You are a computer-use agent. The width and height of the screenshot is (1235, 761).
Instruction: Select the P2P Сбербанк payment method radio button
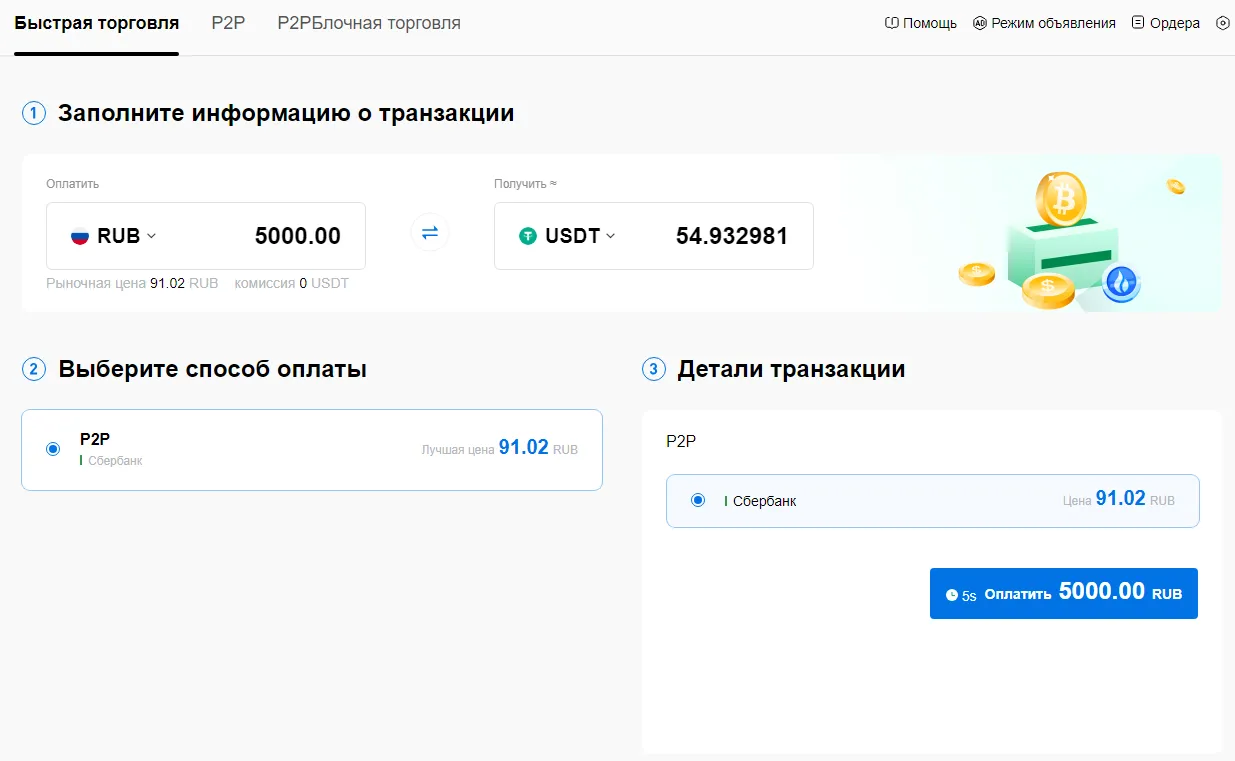pyautogui.click(x=53, y=448)
